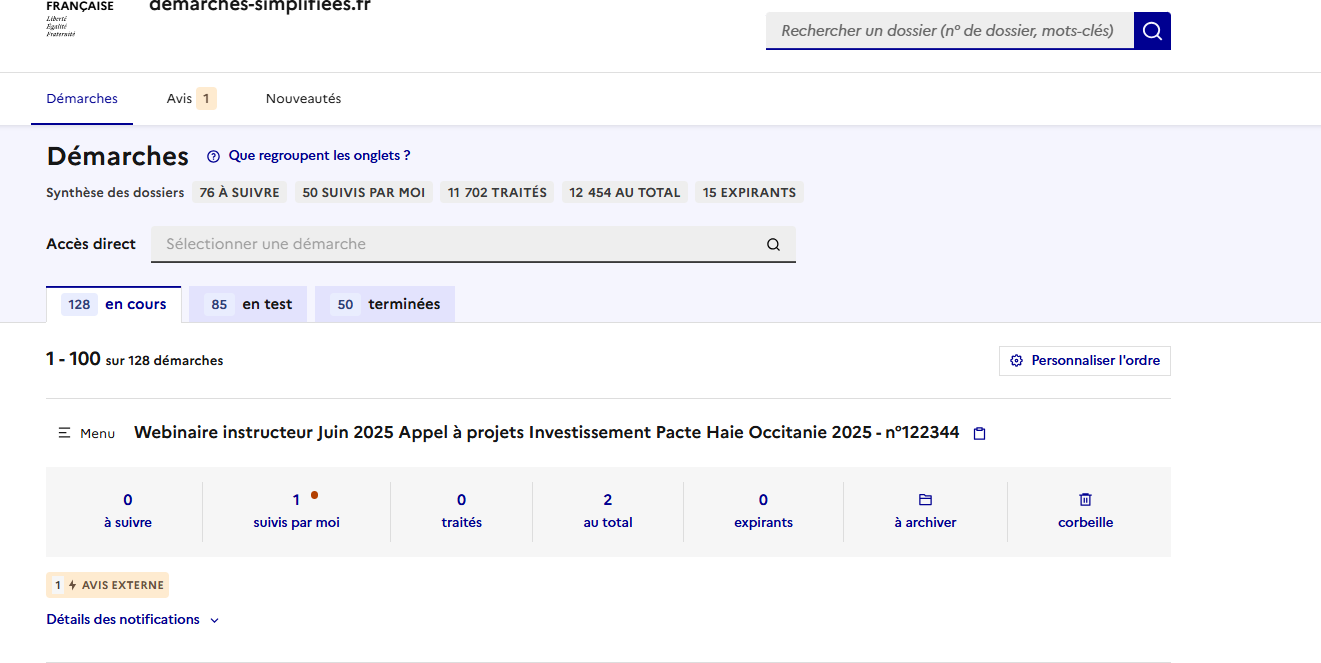
Task: Open the au total dossiers counter
Action: click(608, 510)
